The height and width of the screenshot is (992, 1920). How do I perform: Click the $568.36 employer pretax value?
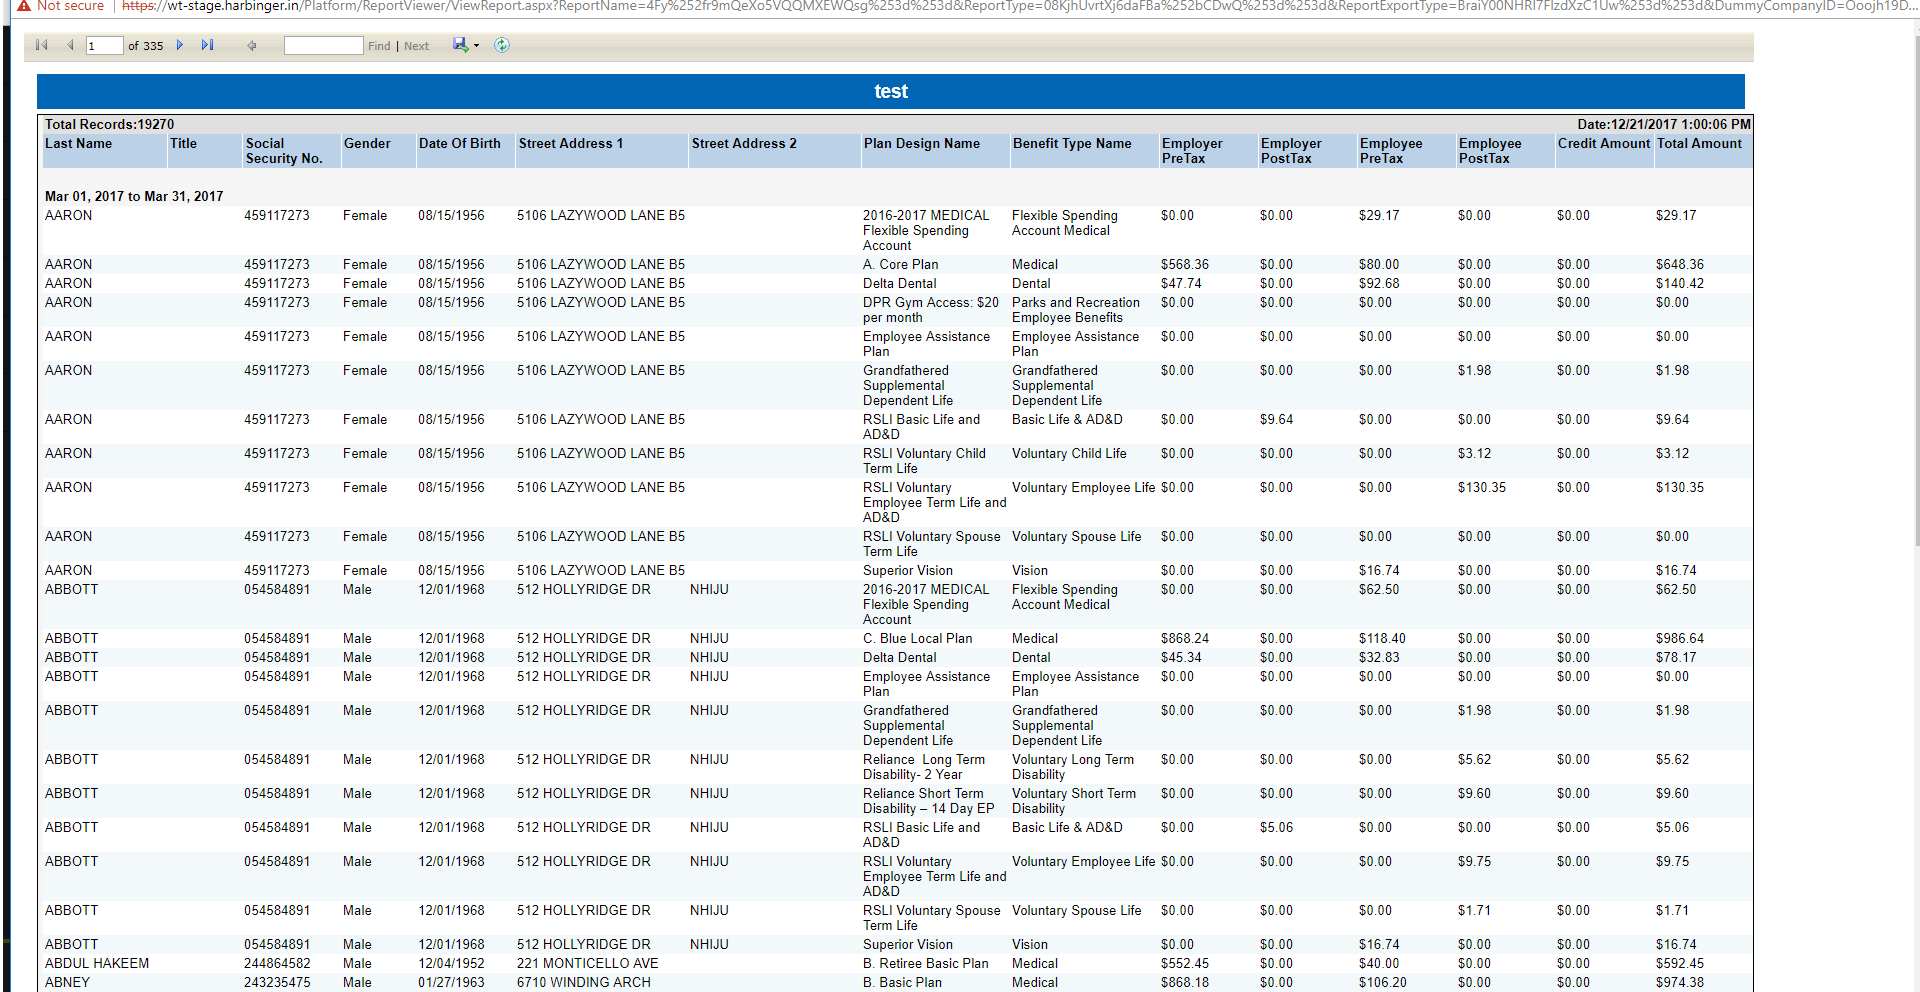click(1184, 264)
